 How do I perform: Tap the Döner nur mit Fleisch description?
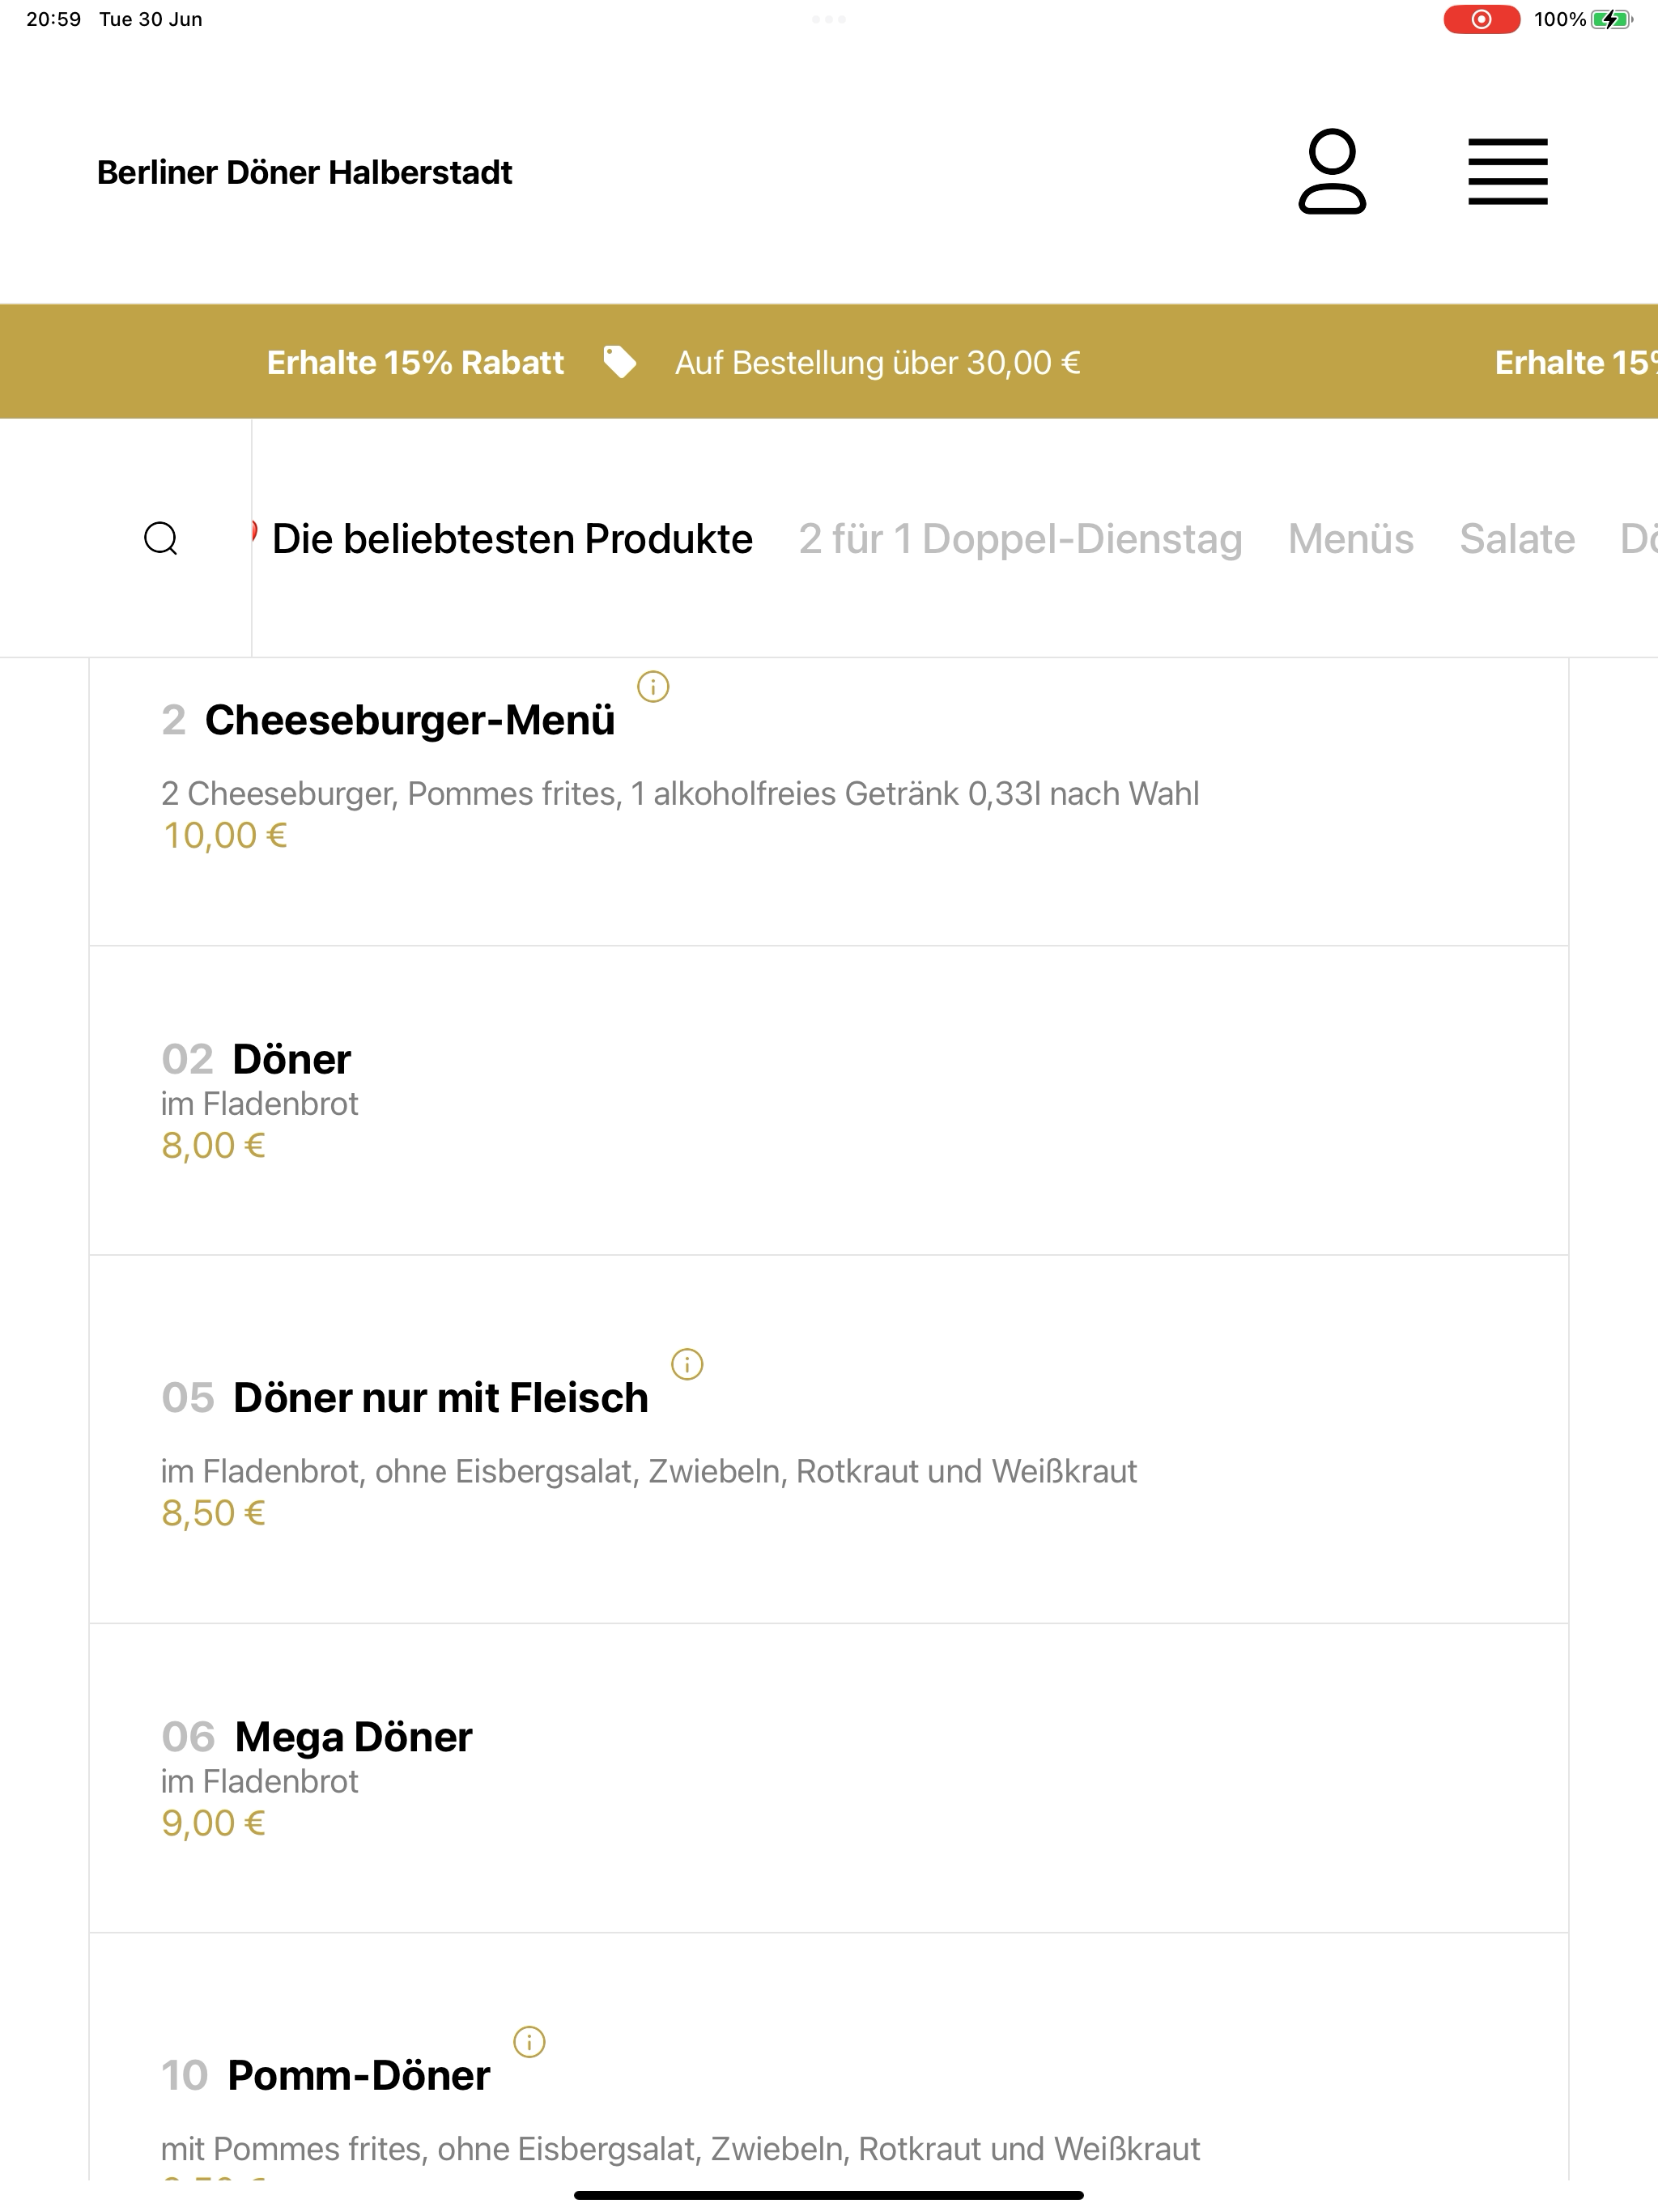pyautogui.click(x=649, y=1471)
